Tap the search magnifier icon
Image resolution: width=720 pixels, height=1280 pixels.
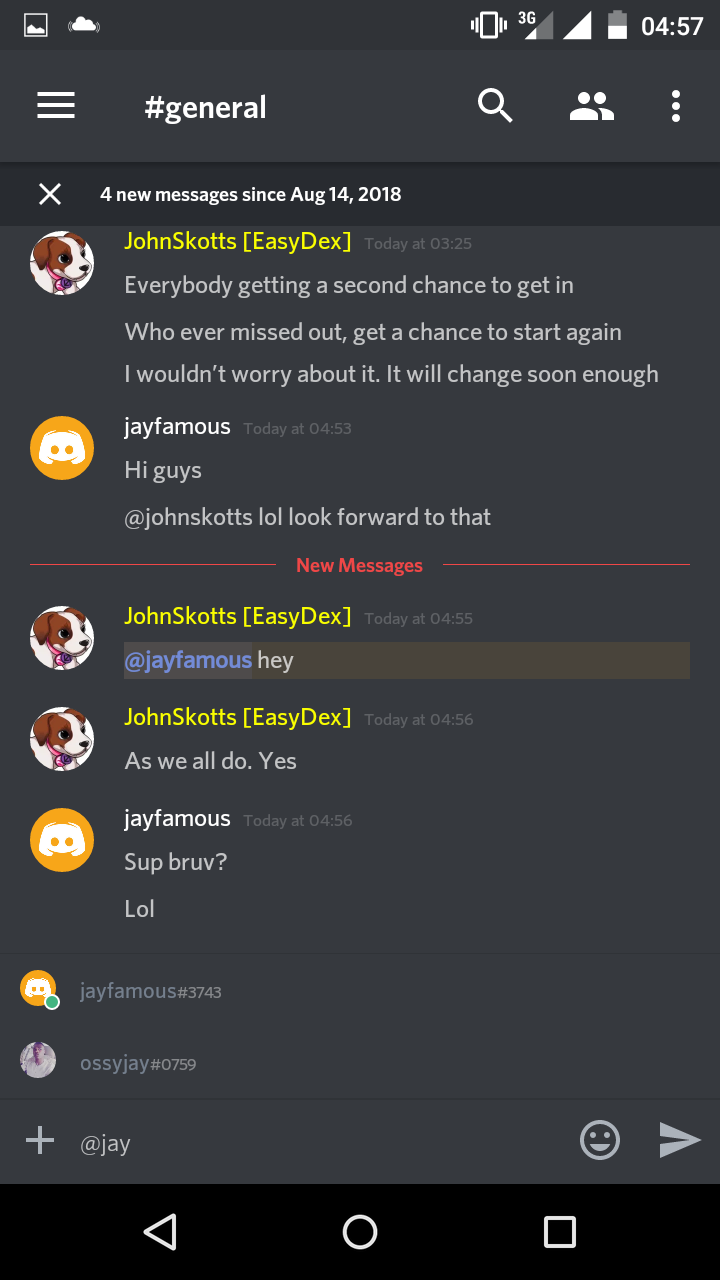tap(495, 105)
